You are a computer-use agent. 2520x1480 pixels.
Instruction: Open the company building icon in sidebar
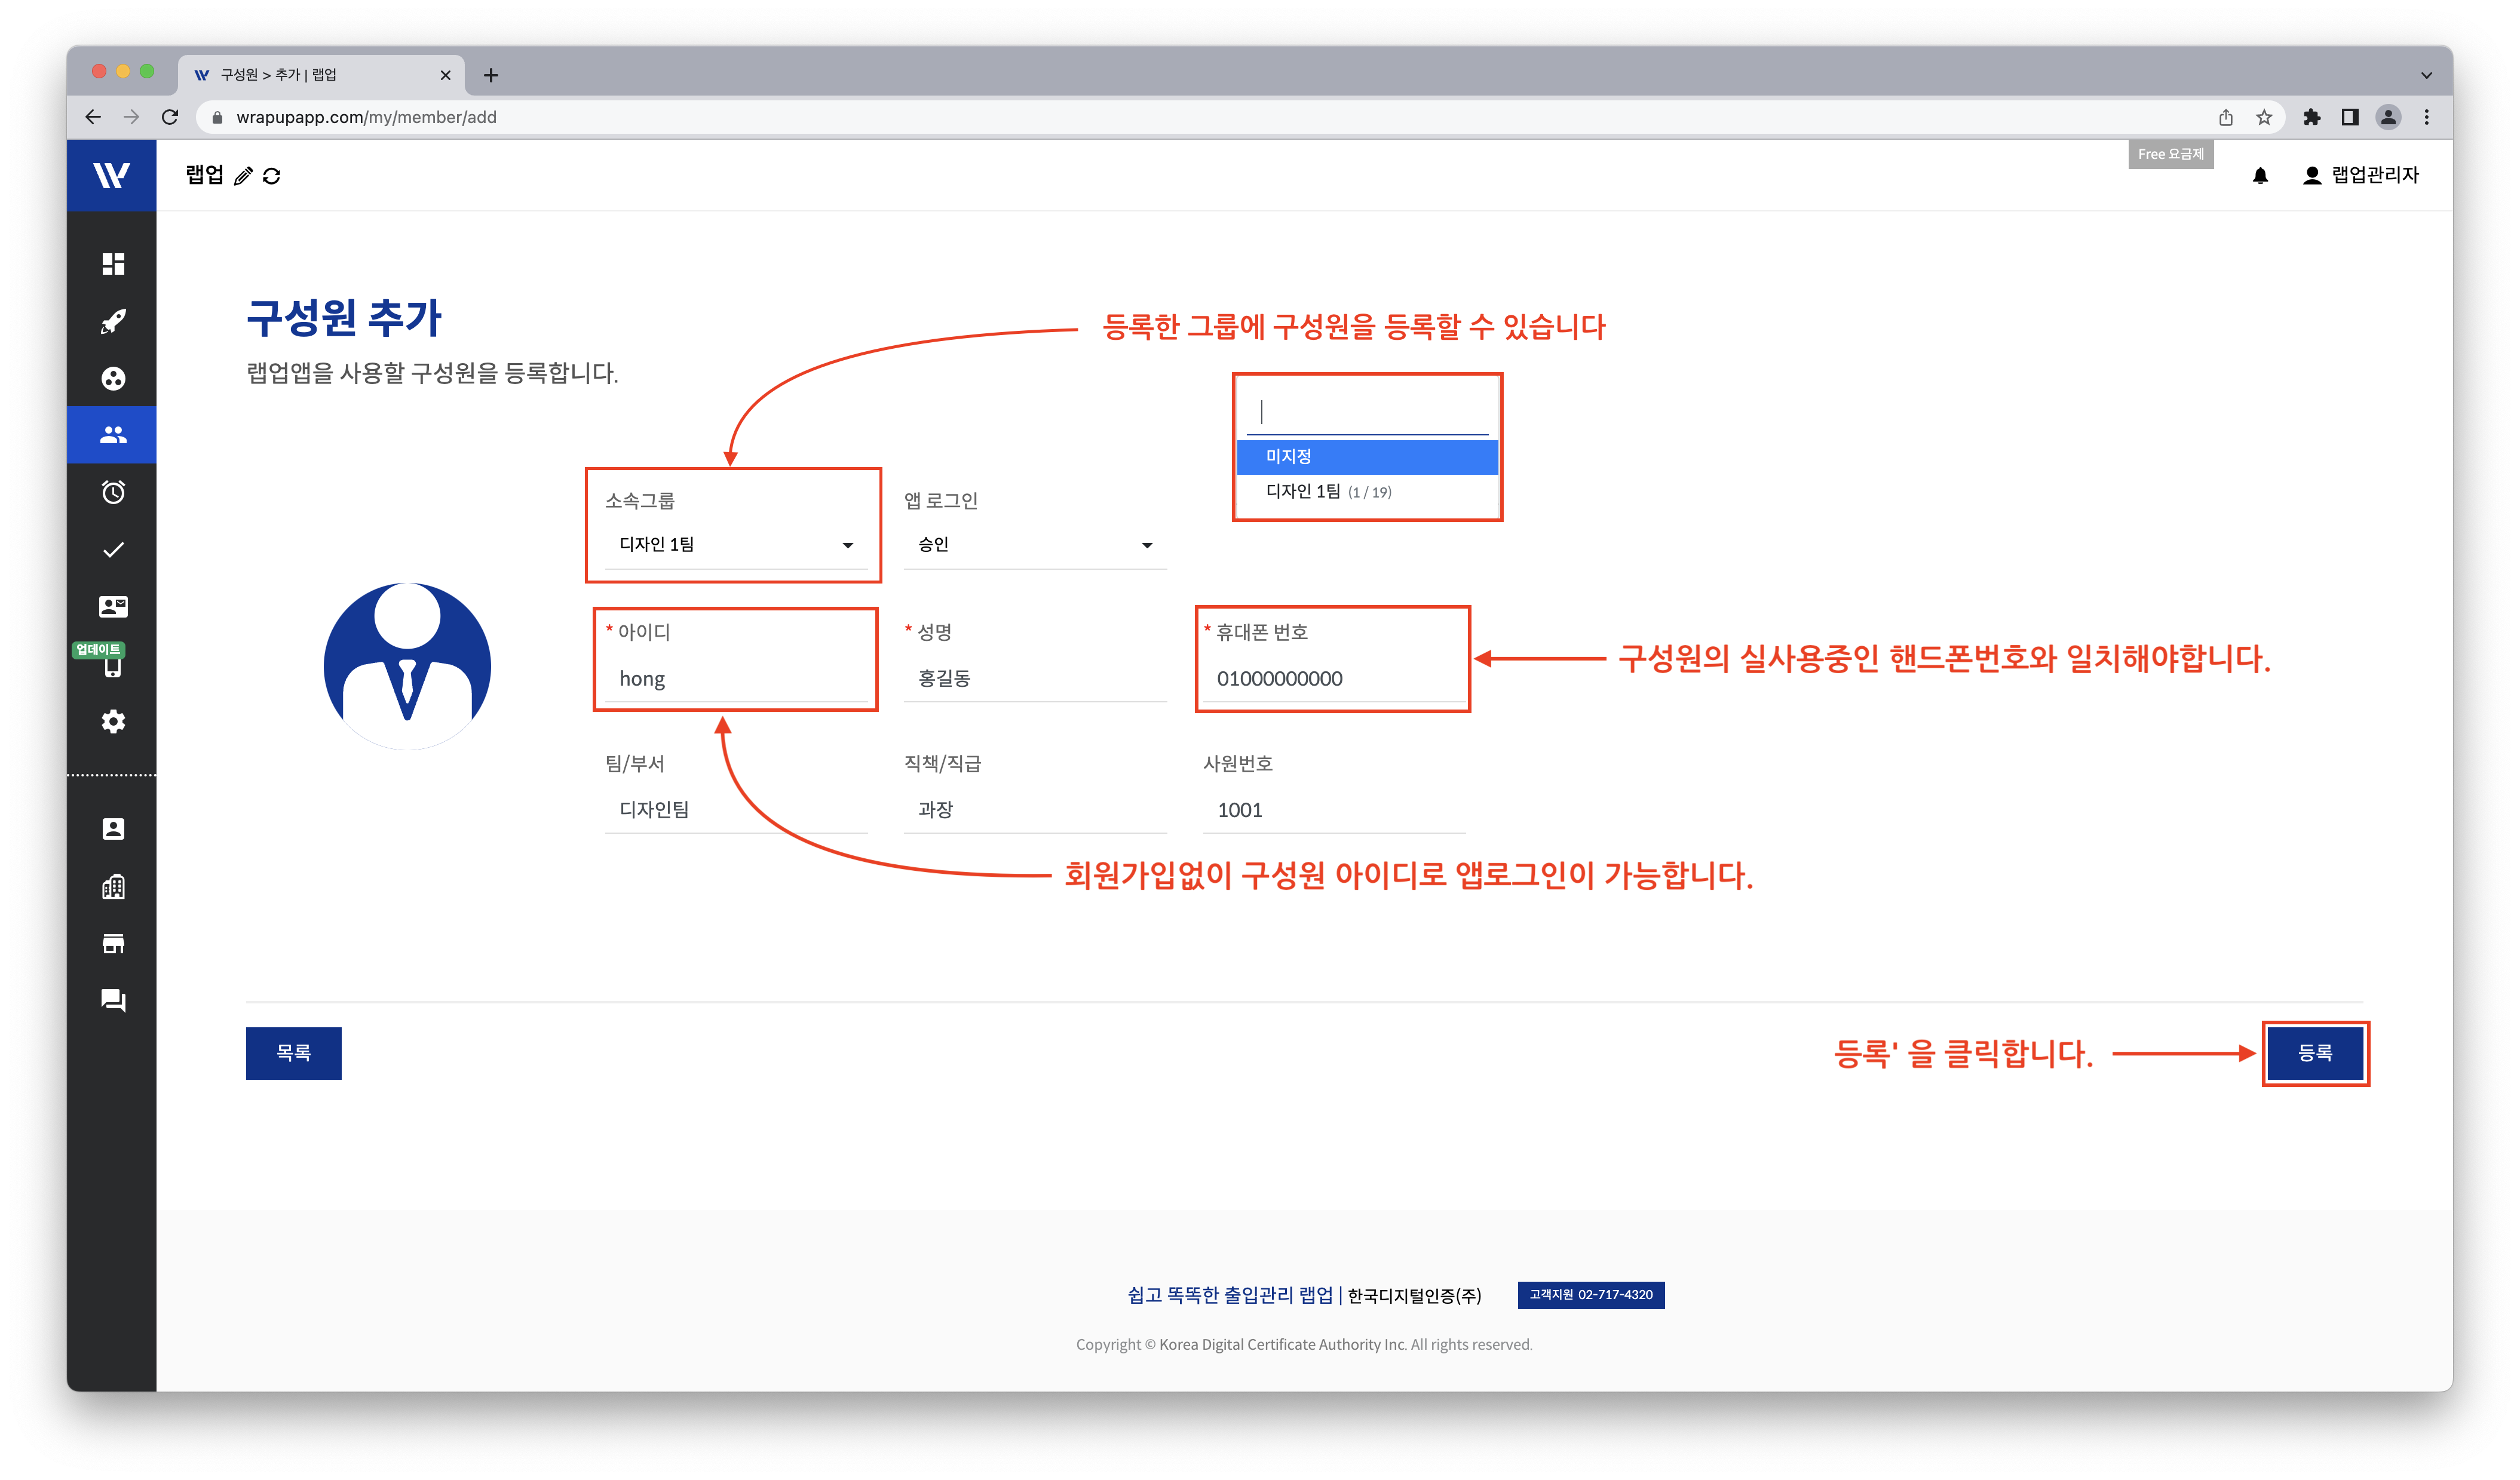(x=113, y=886)
